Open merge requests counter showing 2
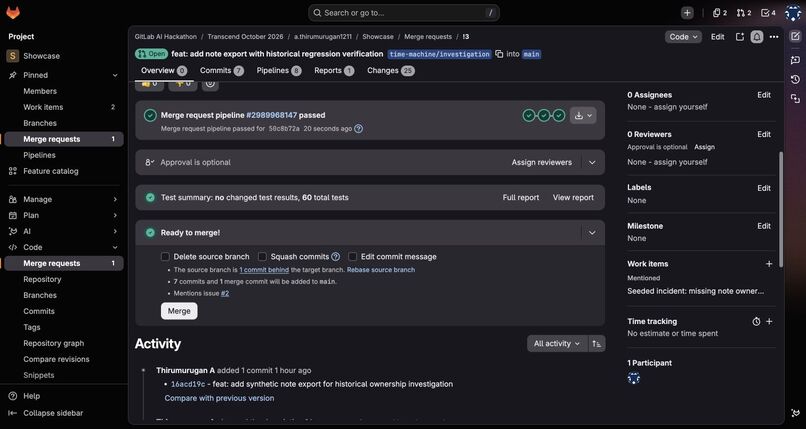 click(x=744, y=13)
